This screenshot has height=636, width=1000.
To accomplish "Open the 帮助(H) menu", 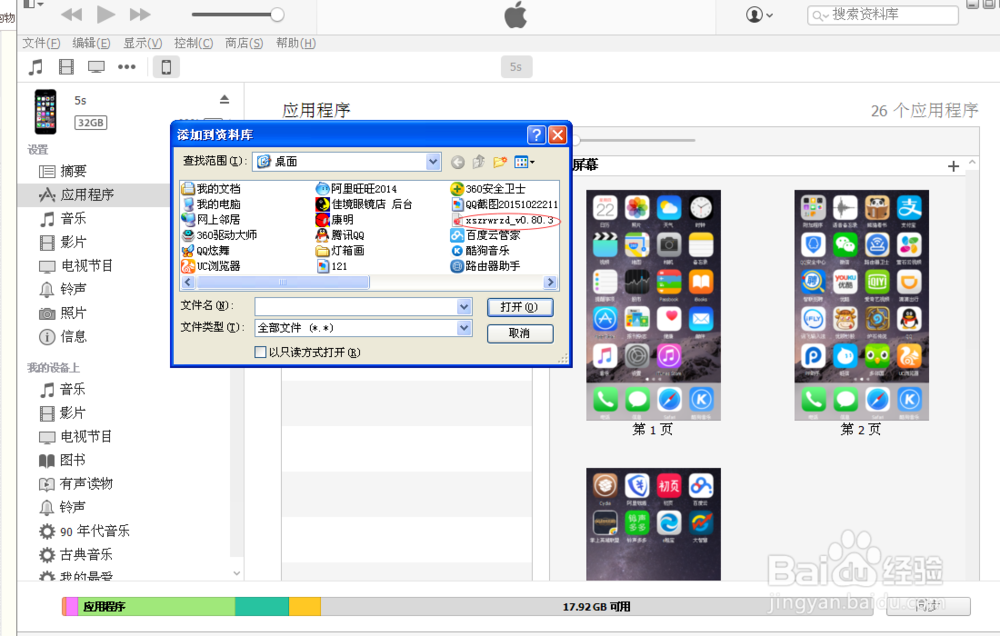I will click(295, 43).
